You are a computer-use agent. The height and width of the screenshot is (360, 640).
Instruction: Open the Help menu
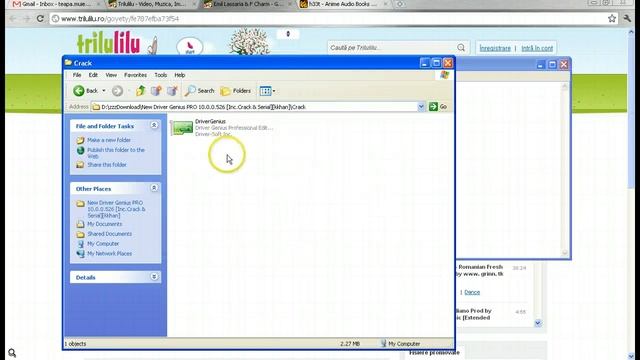180,75
